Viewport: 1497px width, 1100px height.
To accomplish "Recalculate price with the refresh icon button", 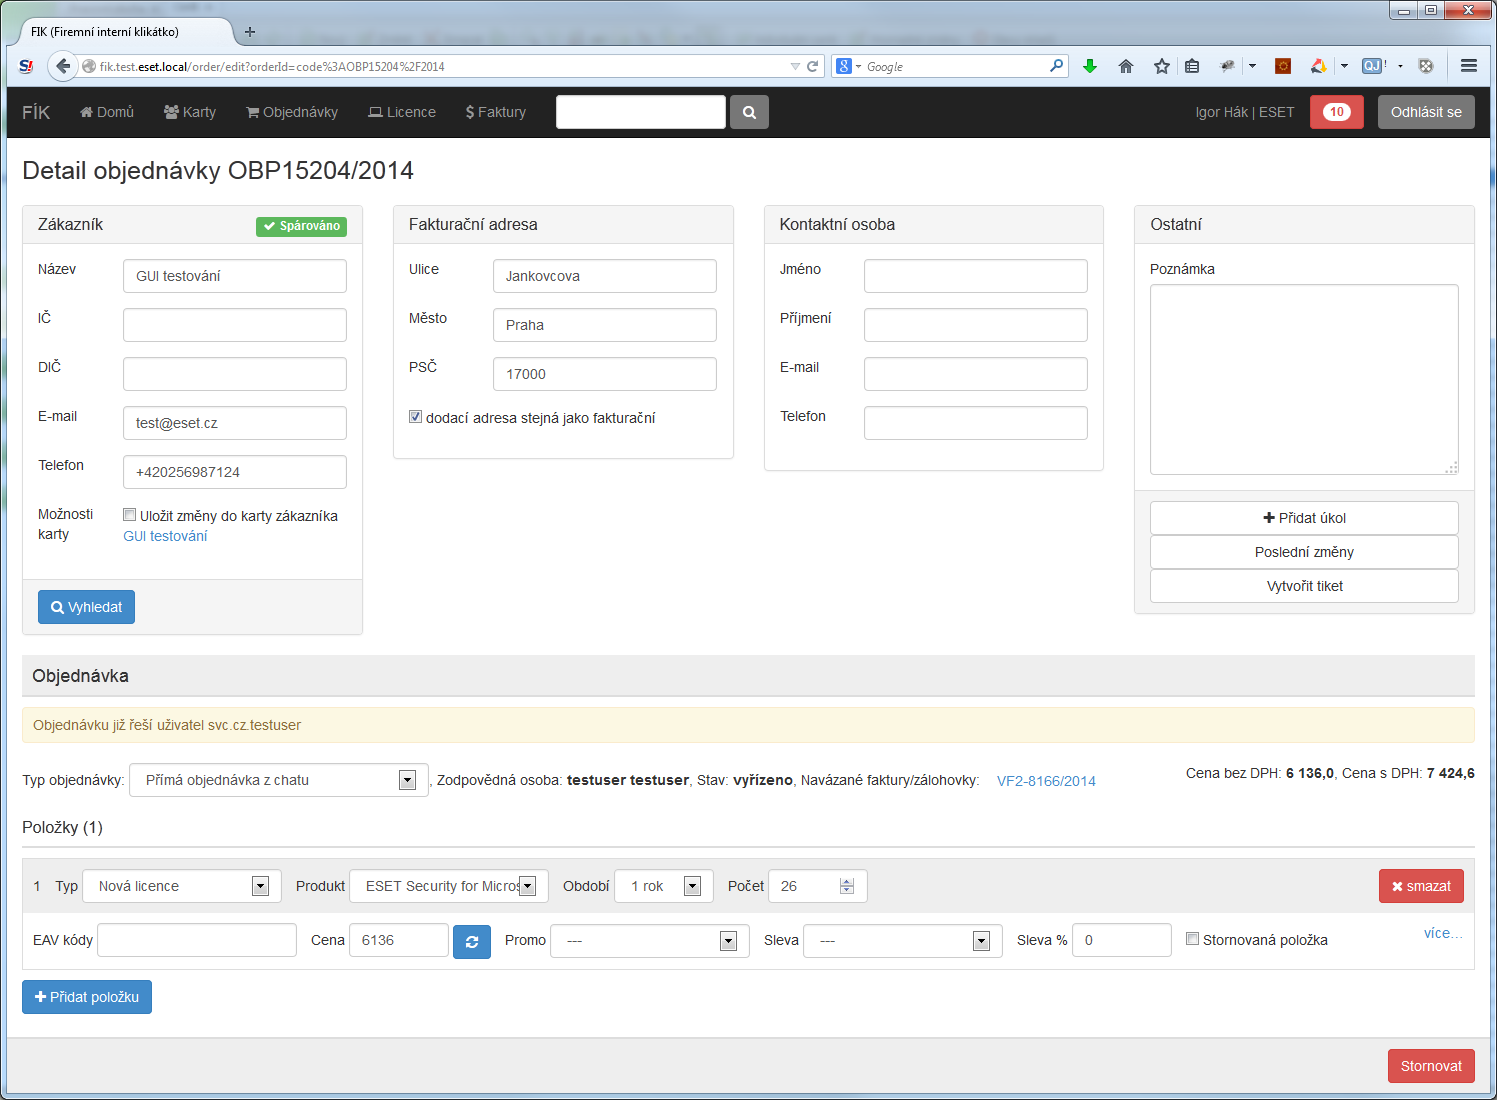I will tap(472, 941).
